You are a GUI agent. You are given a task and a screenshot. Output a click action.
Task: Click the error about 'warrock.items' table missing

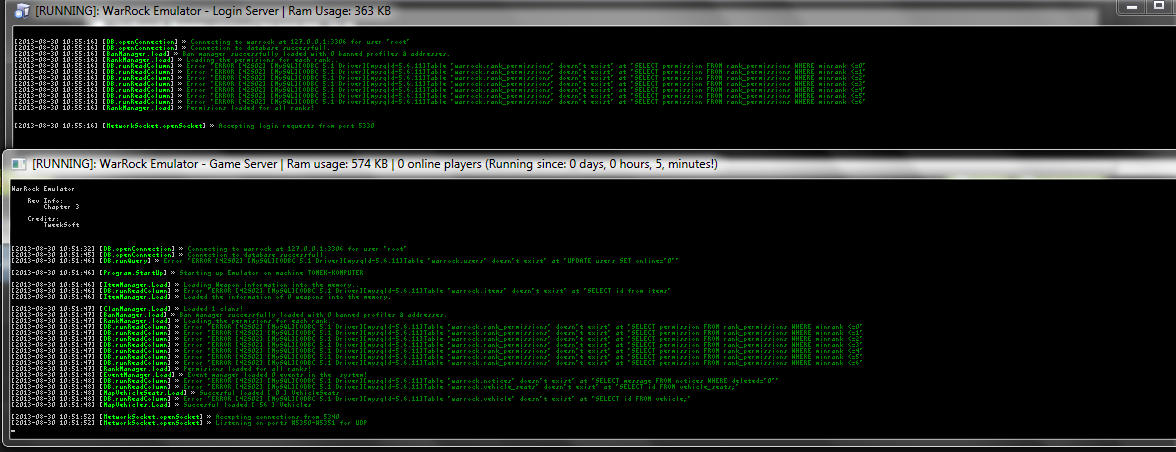(x=428, y=291)
